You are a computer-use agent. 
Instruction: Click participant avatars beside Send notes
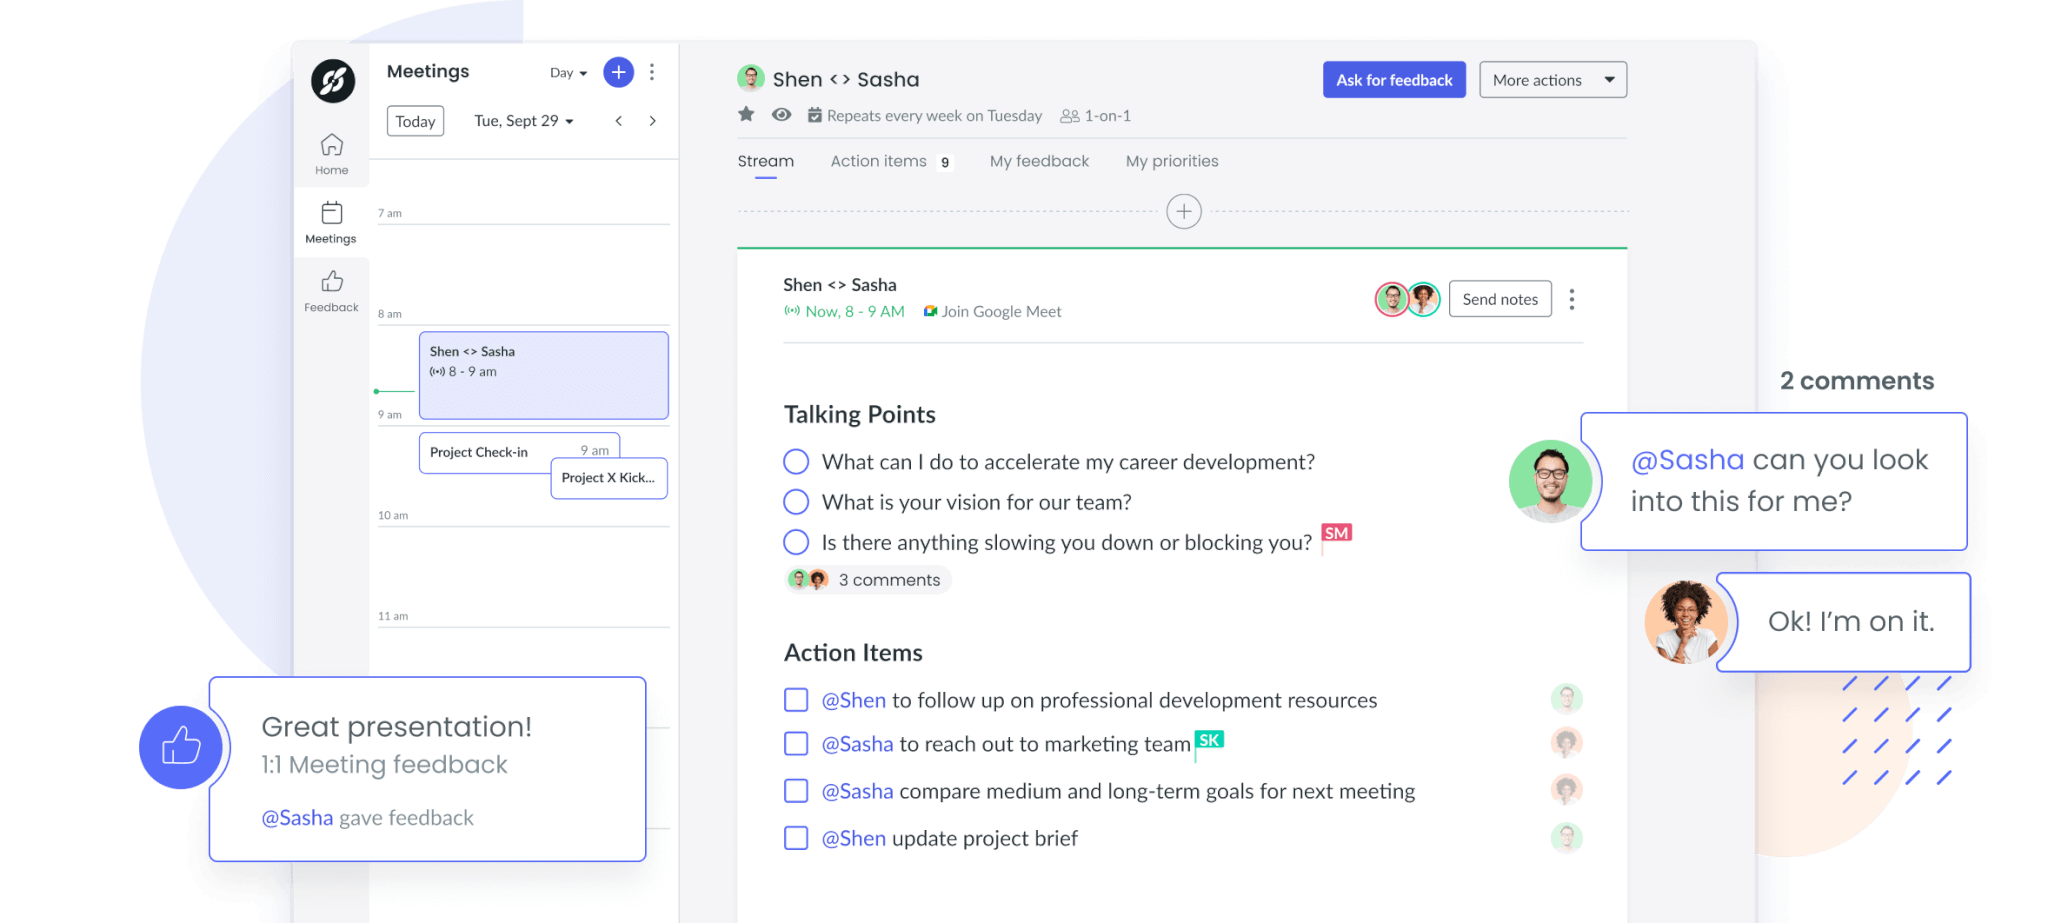[1407, 299]
